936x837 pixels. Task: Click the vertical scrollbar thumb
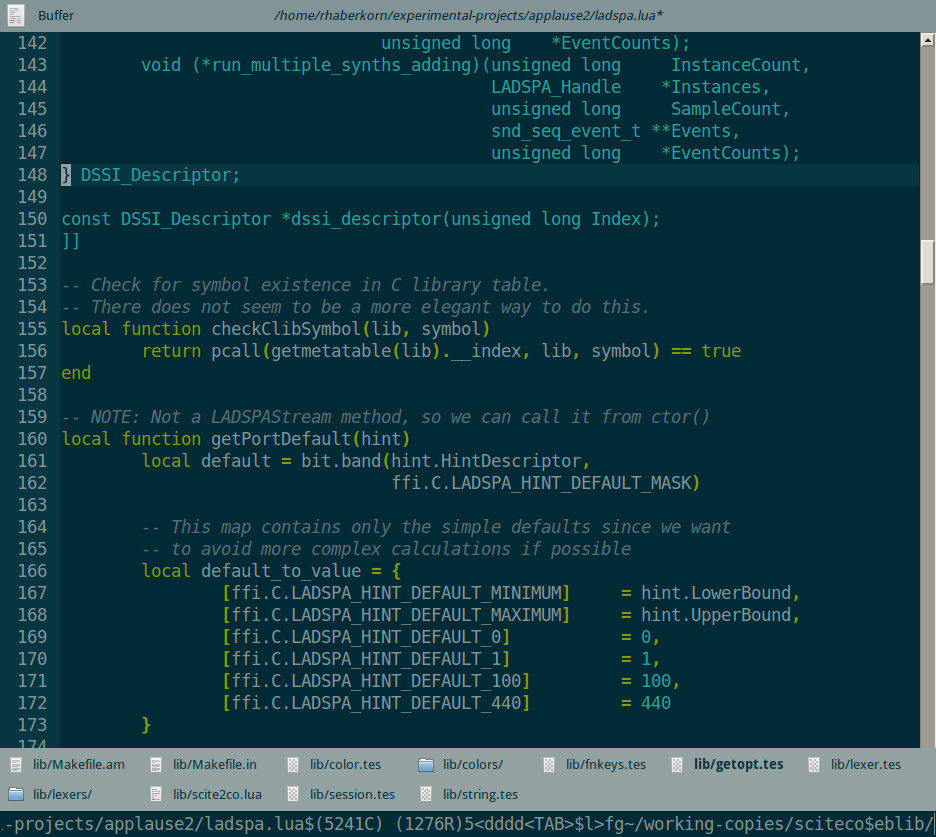927,263
